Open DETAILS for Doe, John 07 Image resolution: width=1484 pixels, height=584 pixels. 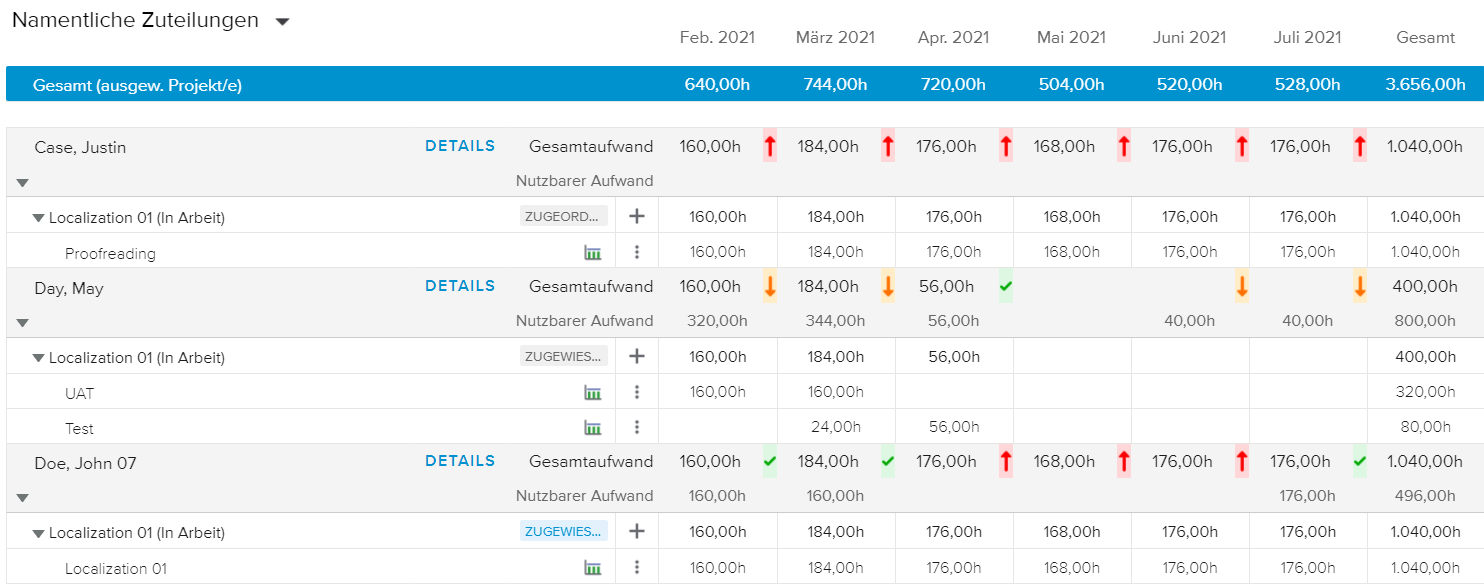[460, 461]
